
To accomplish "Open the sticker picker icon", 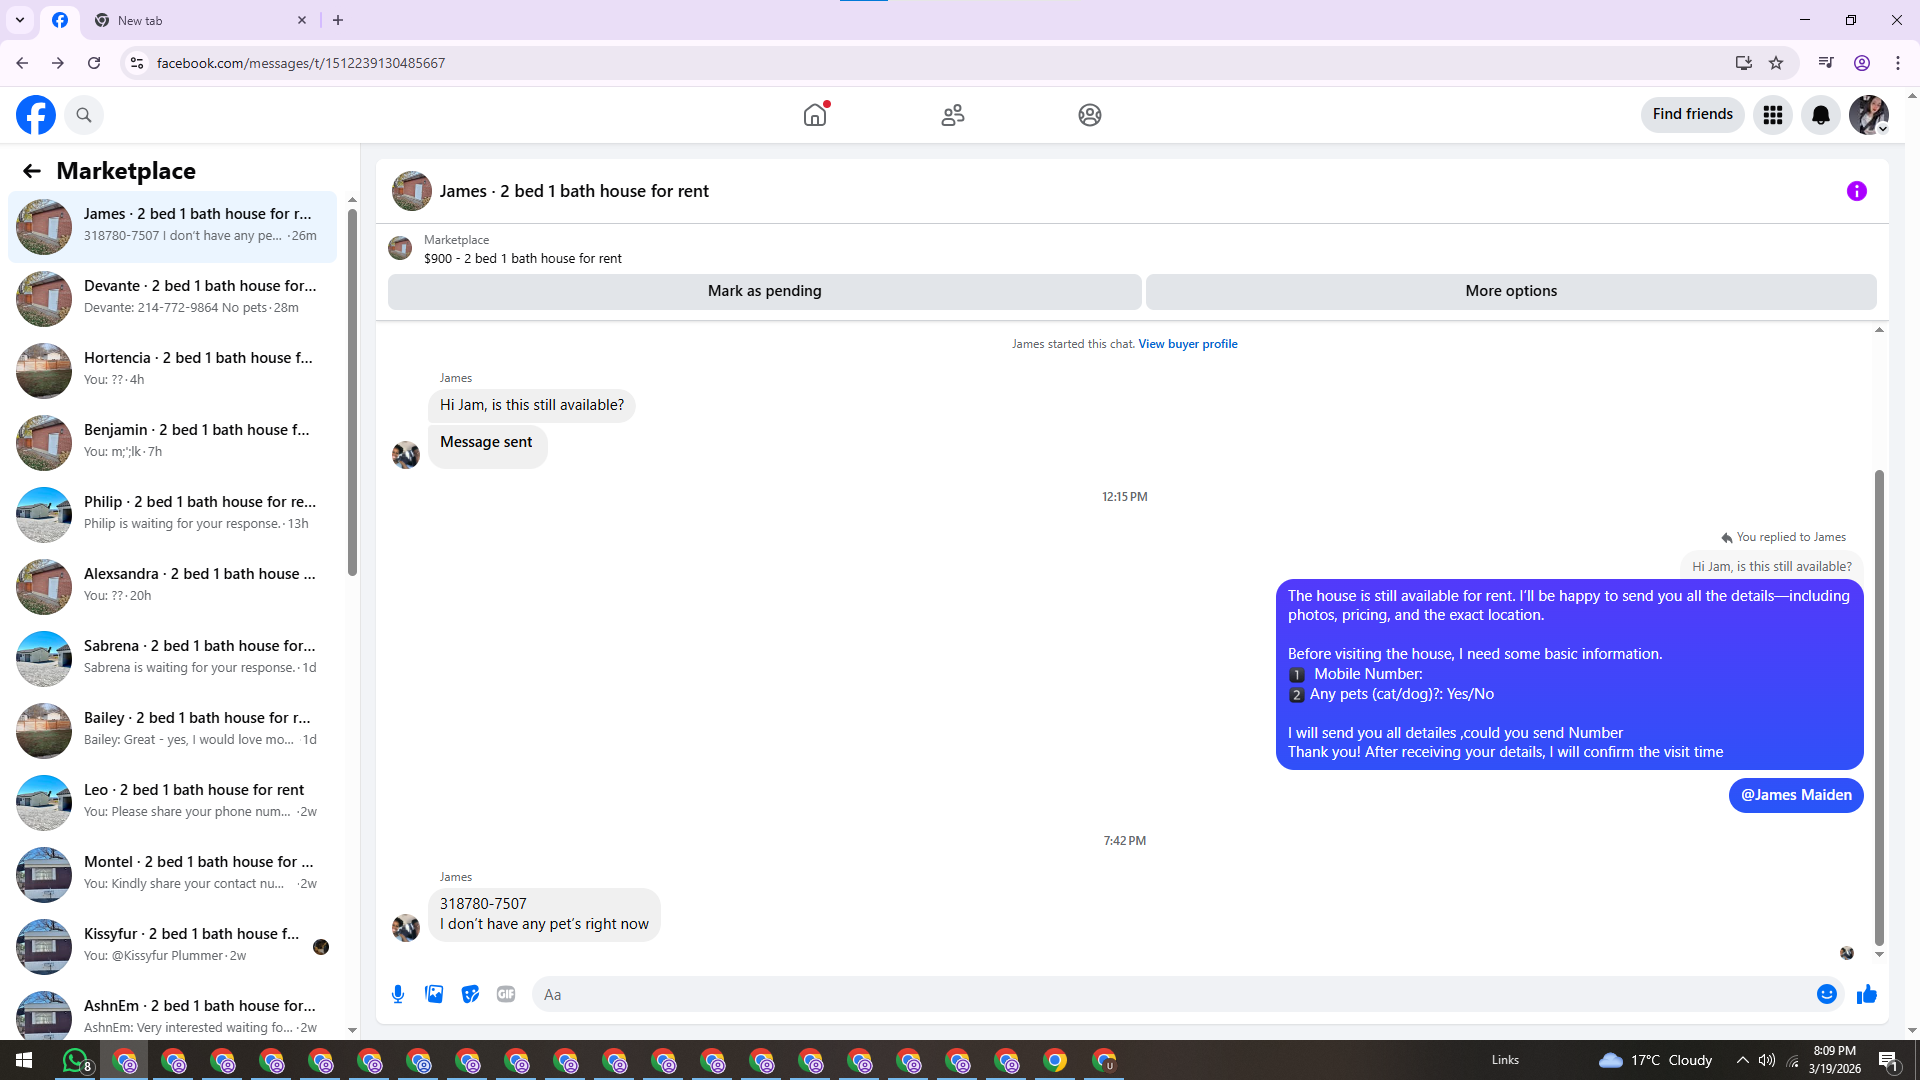I will coord(470,994).
